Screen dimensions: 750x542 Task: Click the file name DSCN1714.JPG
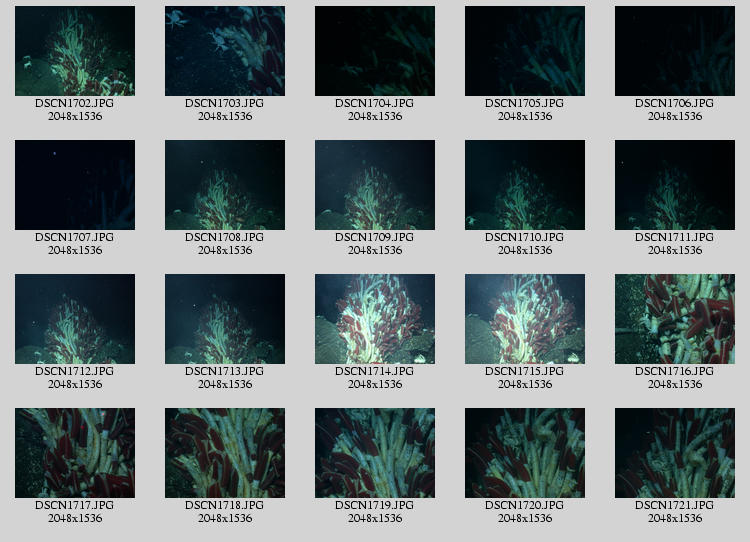coord(375,371)
